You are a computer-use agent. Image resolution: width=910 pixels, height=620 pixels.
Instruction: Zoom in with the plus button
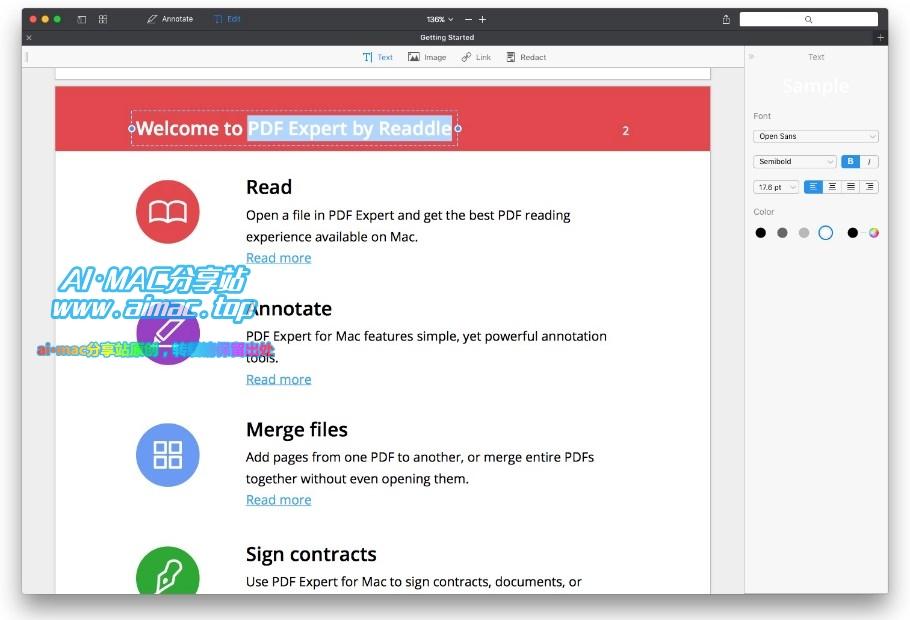click(x=482, y=19)
